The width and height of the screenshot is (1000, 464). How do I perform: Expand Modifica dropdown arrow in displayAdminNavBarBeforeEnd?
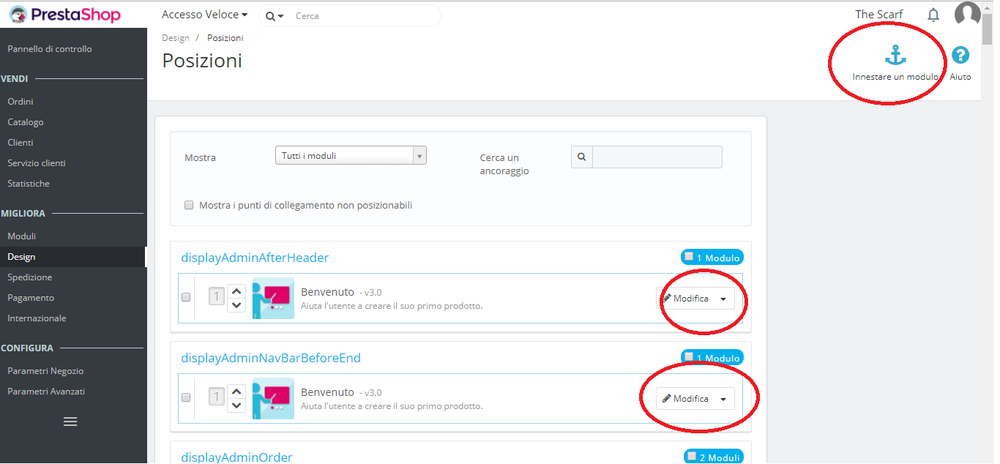point(723,398)
